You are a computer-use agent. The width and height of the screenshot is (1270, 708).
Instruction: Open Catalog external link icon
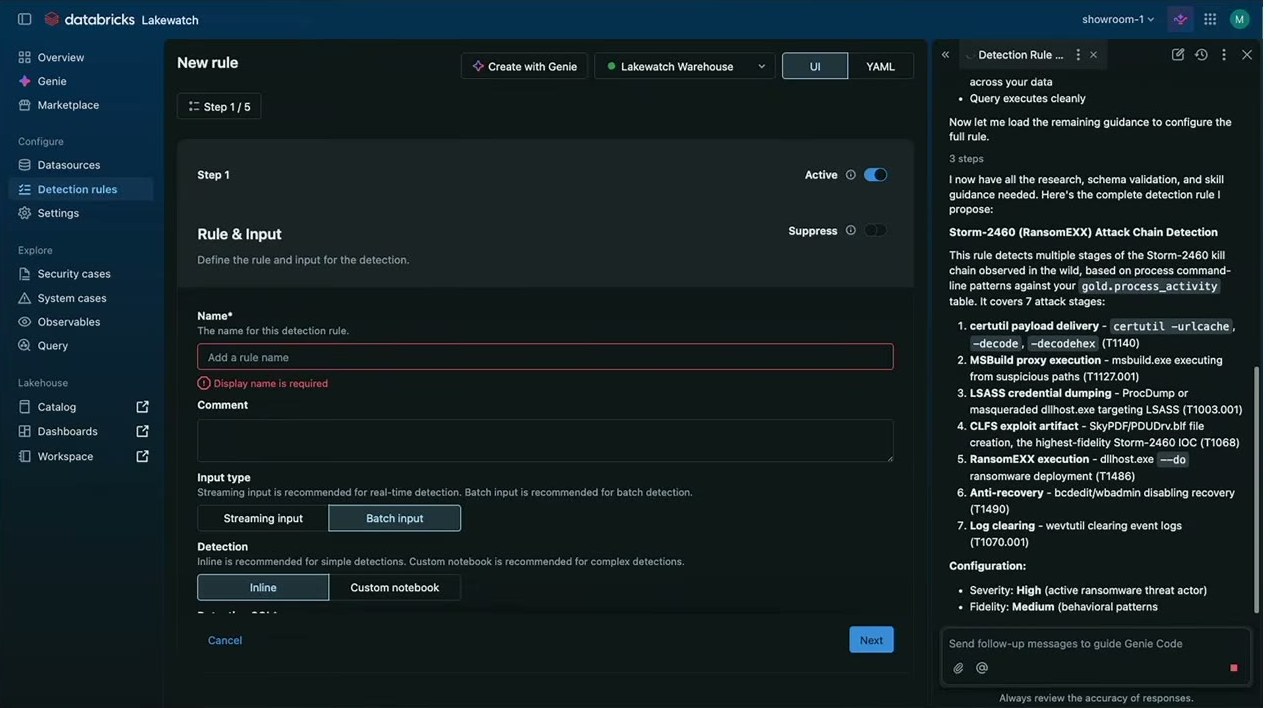[x=143, y=407]
